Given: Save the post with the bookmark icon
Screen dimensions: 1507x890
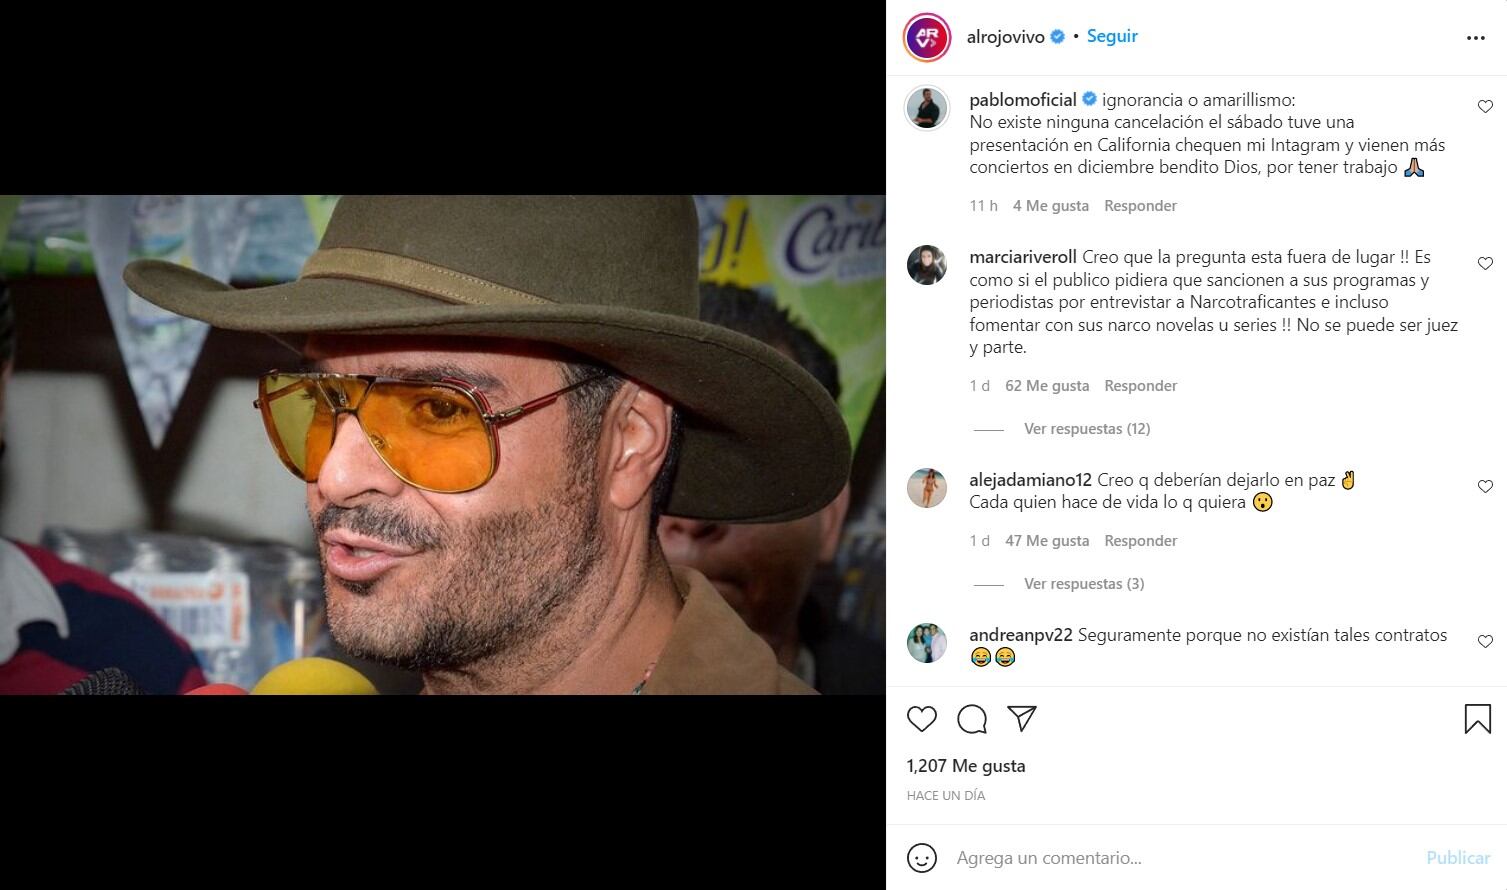Looking at the screenshot, I should click(x=1477, y=719).
